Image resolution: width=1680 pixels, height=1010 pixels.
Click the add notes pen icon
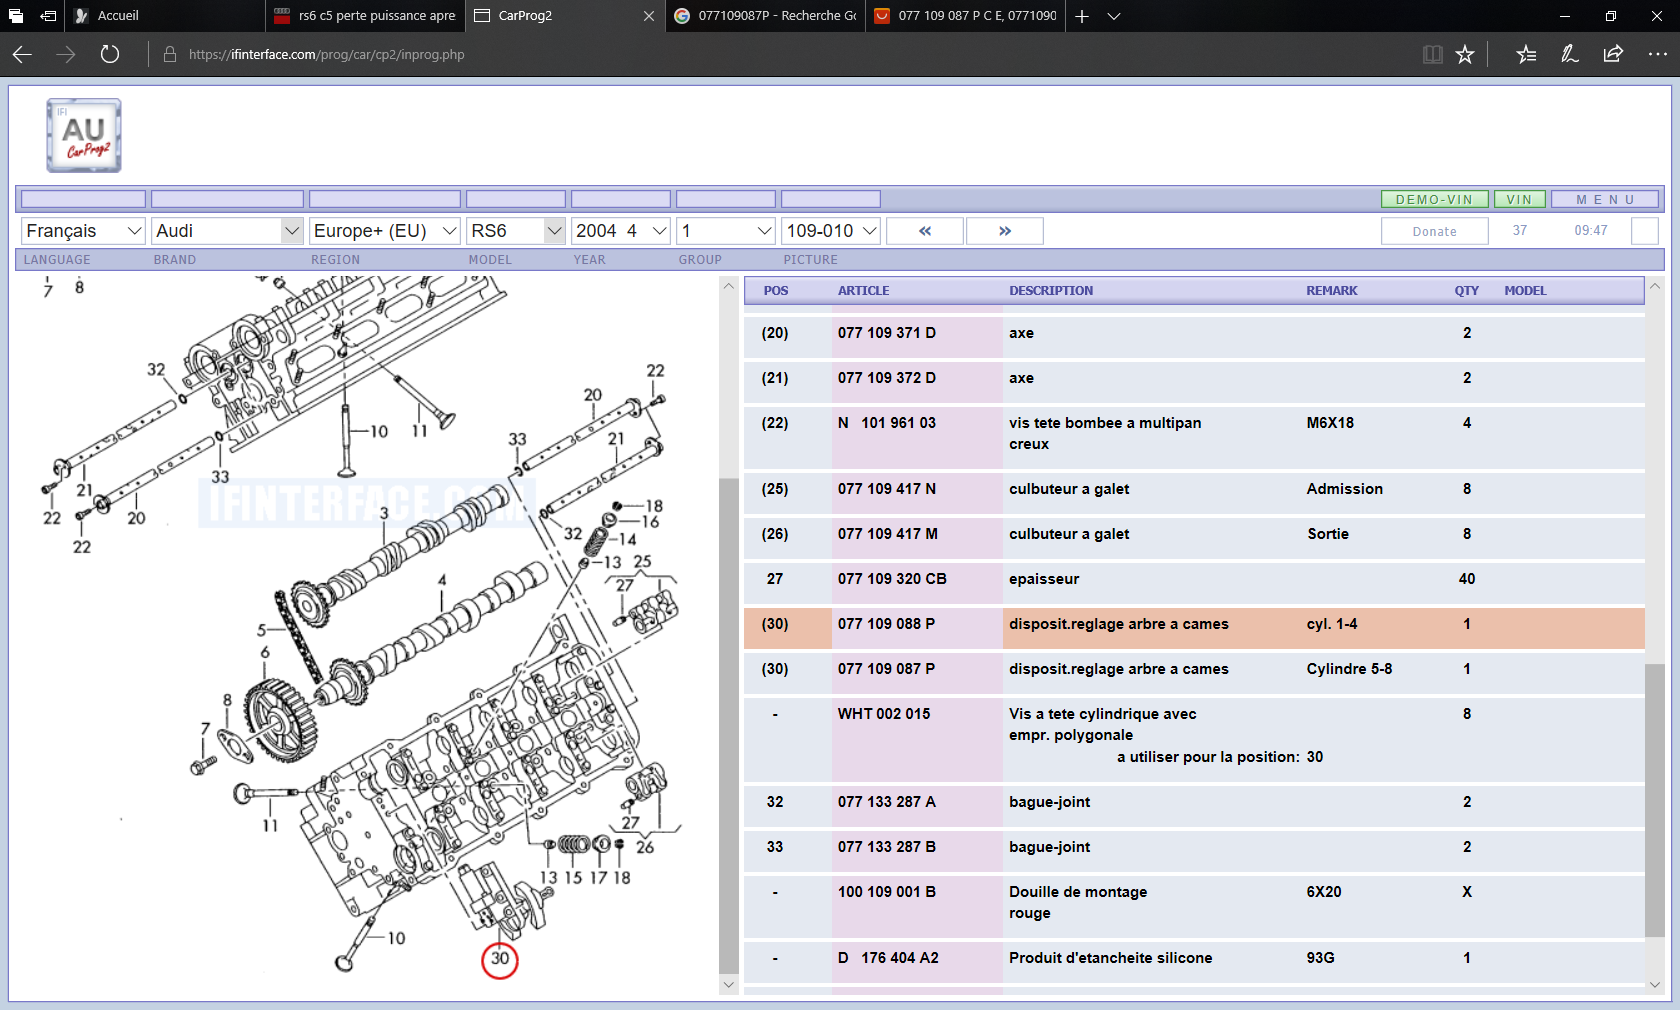[1570, 55]
